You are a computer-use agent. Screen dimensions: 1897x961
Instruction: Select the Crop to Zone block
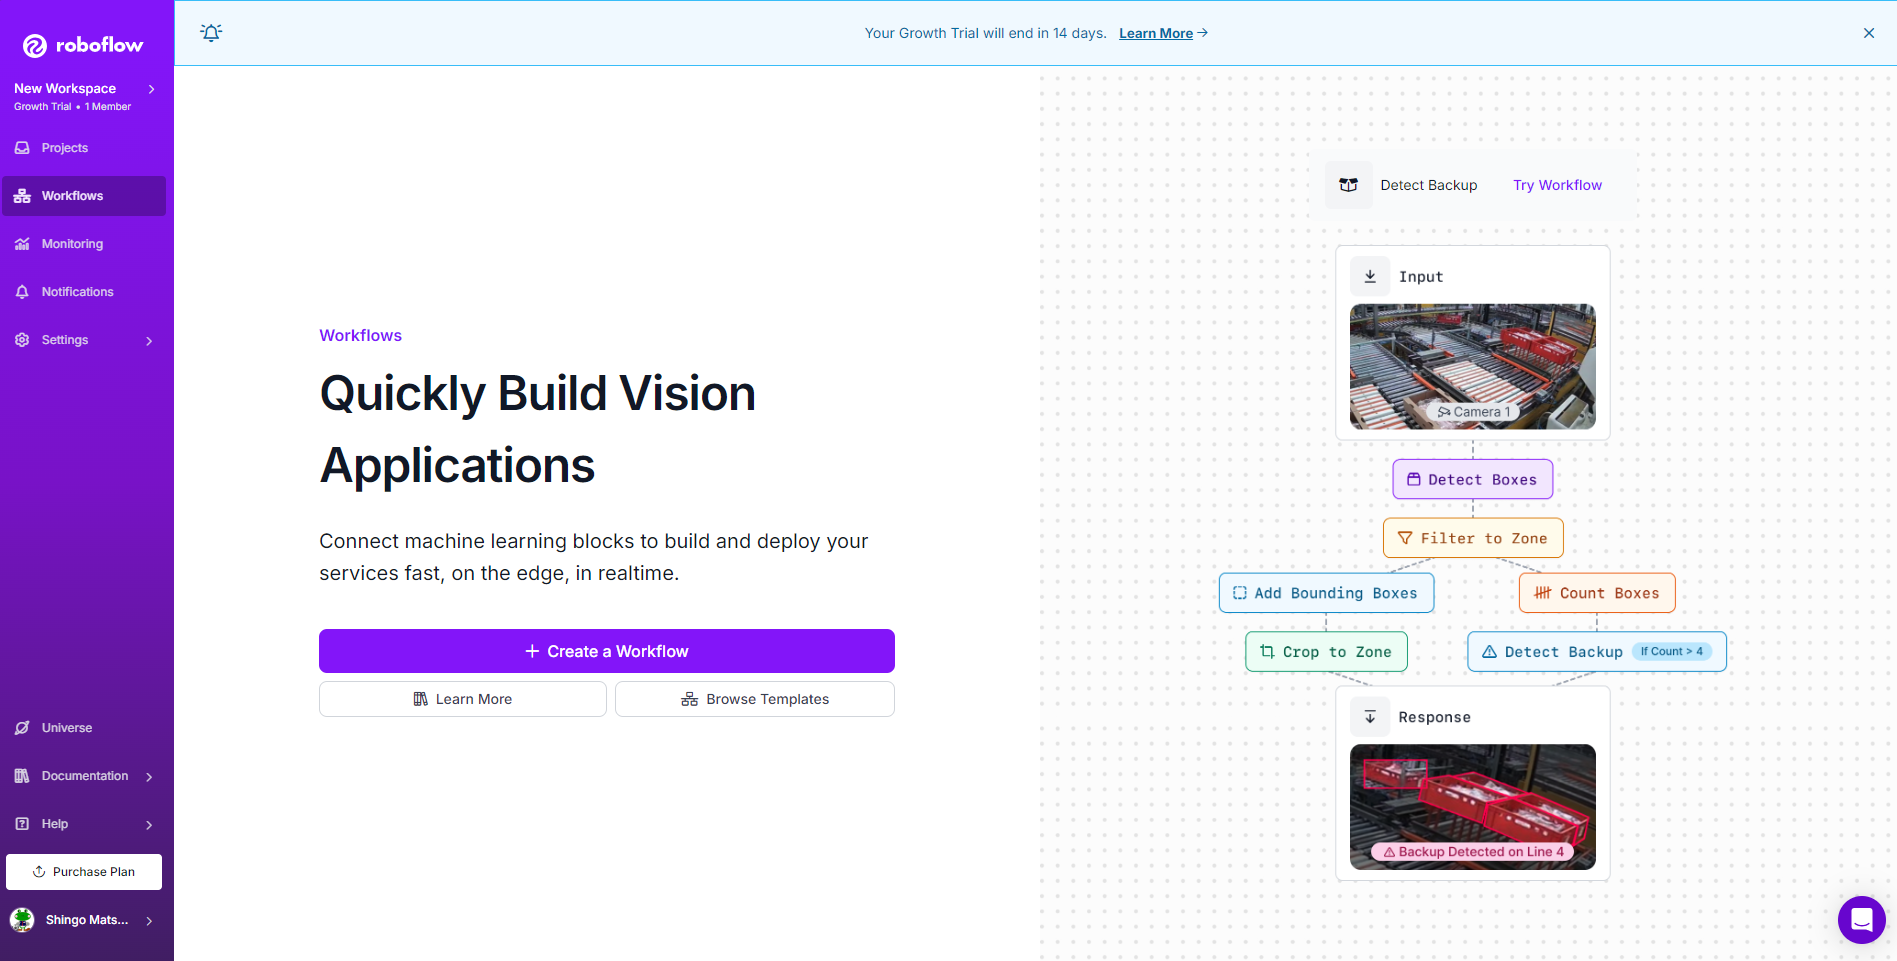click(x=1326, y=652)
